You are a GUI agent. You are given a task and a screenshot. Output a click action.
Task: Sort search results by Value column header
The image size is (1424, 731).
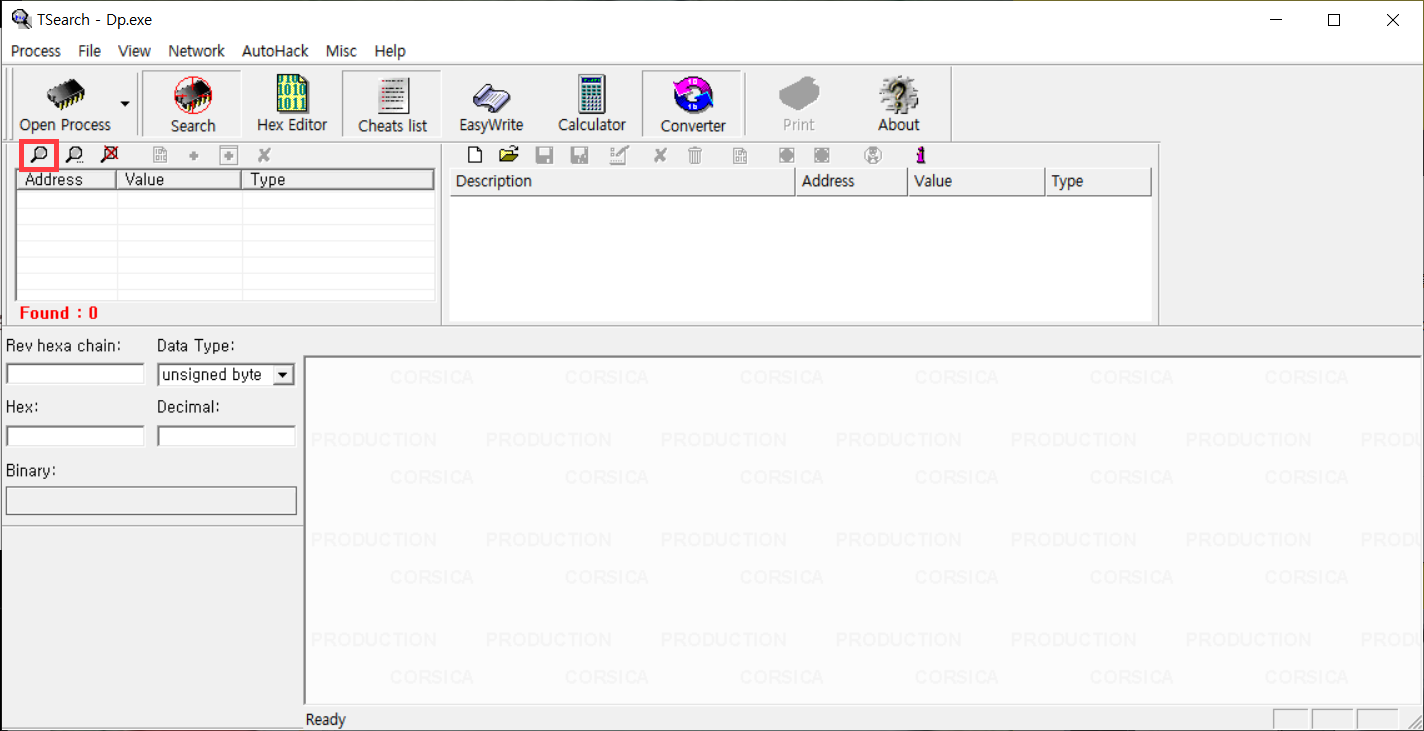click(179, 180)
